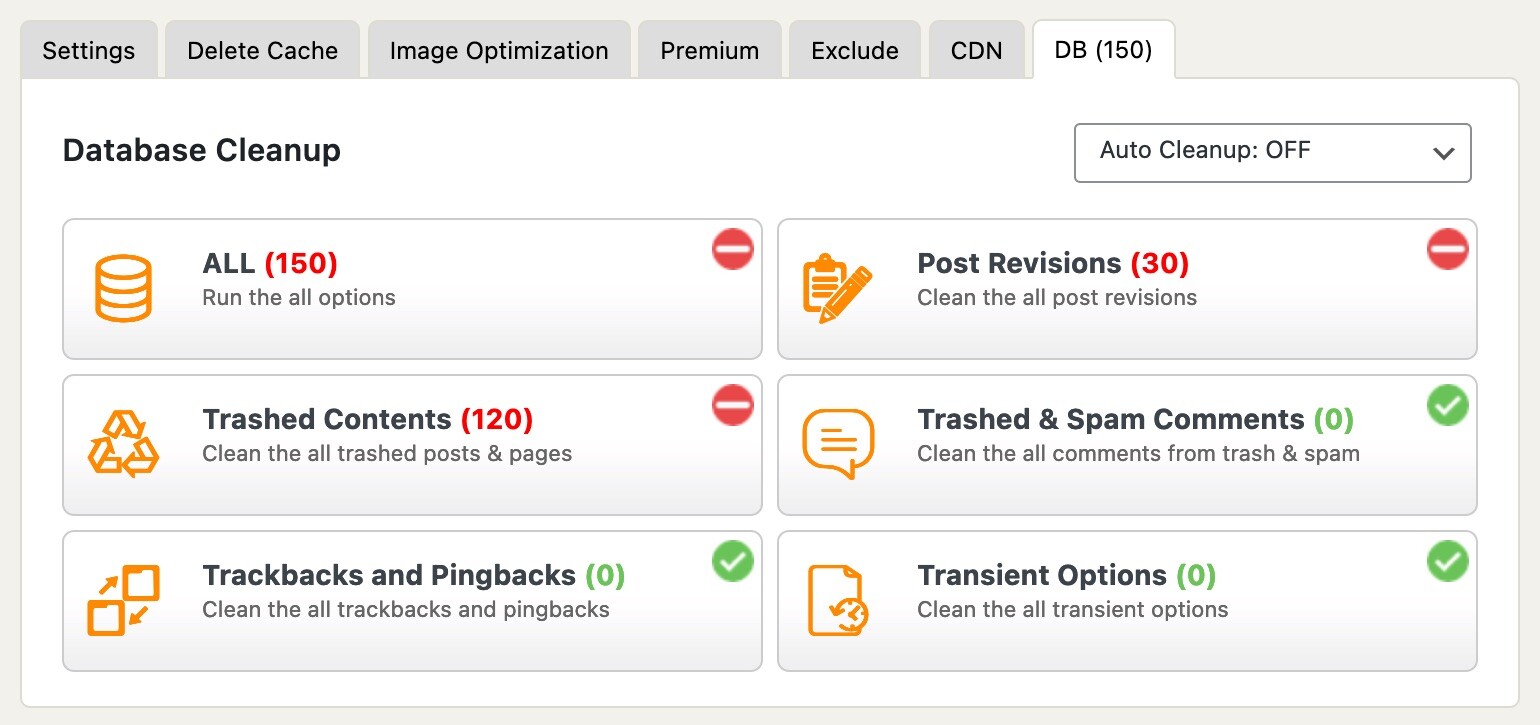Viewport: 1540px width, 725px height.
Task: Click the clipboard and pencil Post Revisions icon
Action: [x=837, y=288]
